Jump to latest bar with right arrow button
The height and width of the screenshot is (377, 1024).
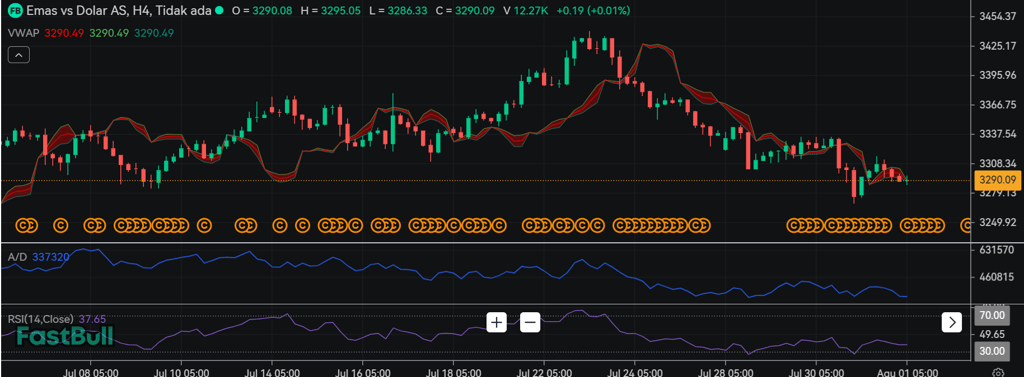pos(952,321)
